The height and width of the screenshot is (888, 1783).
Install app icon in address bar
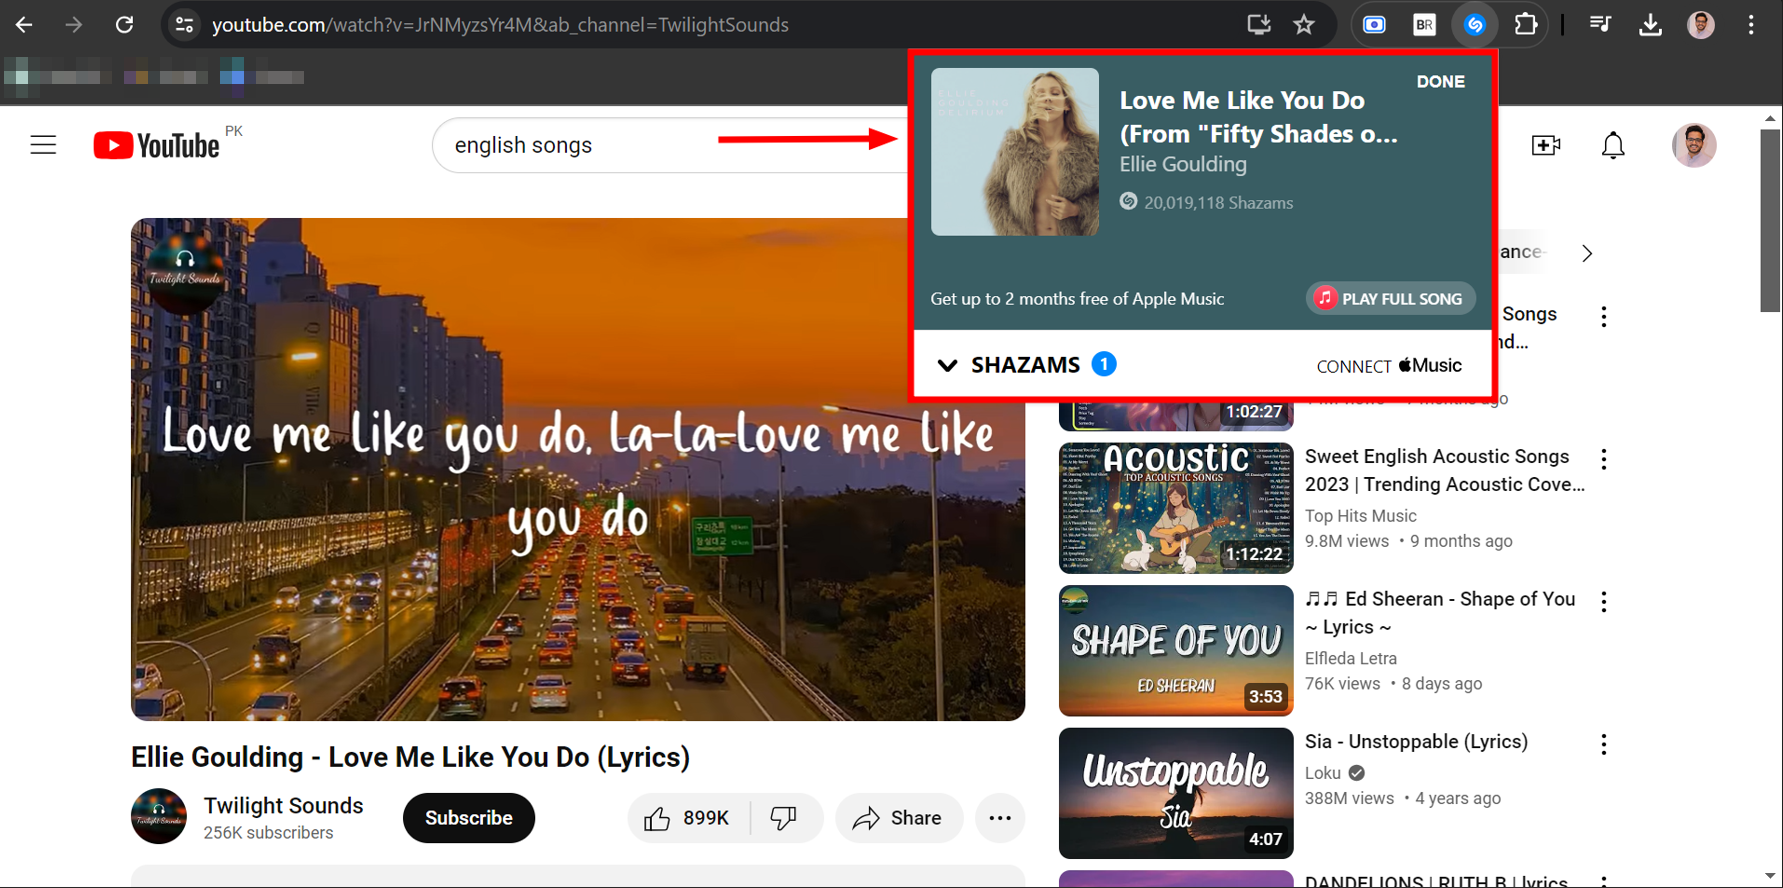point(1259,25)
